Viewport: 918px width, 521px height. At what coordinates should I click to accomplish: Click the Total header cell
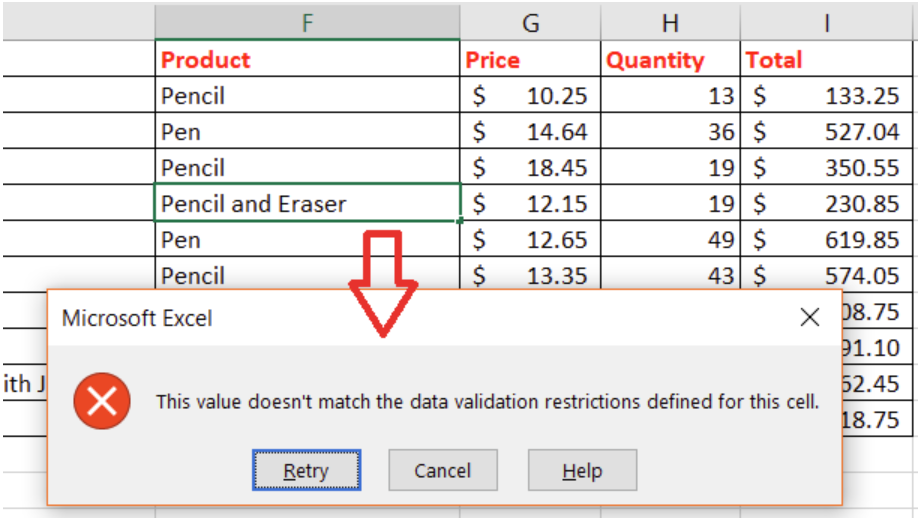(x=827, y=60)
